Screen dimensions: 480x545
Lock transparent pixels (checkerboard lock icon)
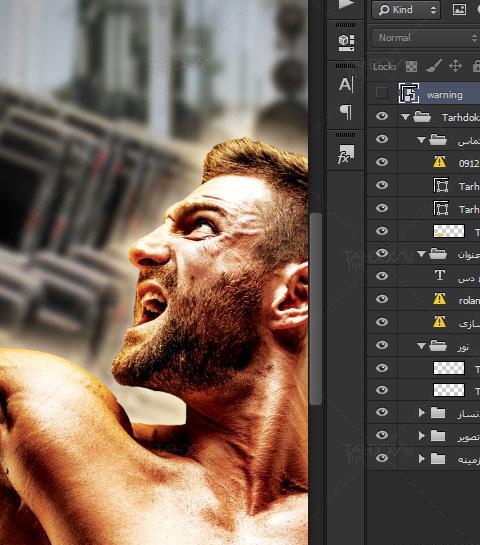pyautogui.click(x=411, y=66)
